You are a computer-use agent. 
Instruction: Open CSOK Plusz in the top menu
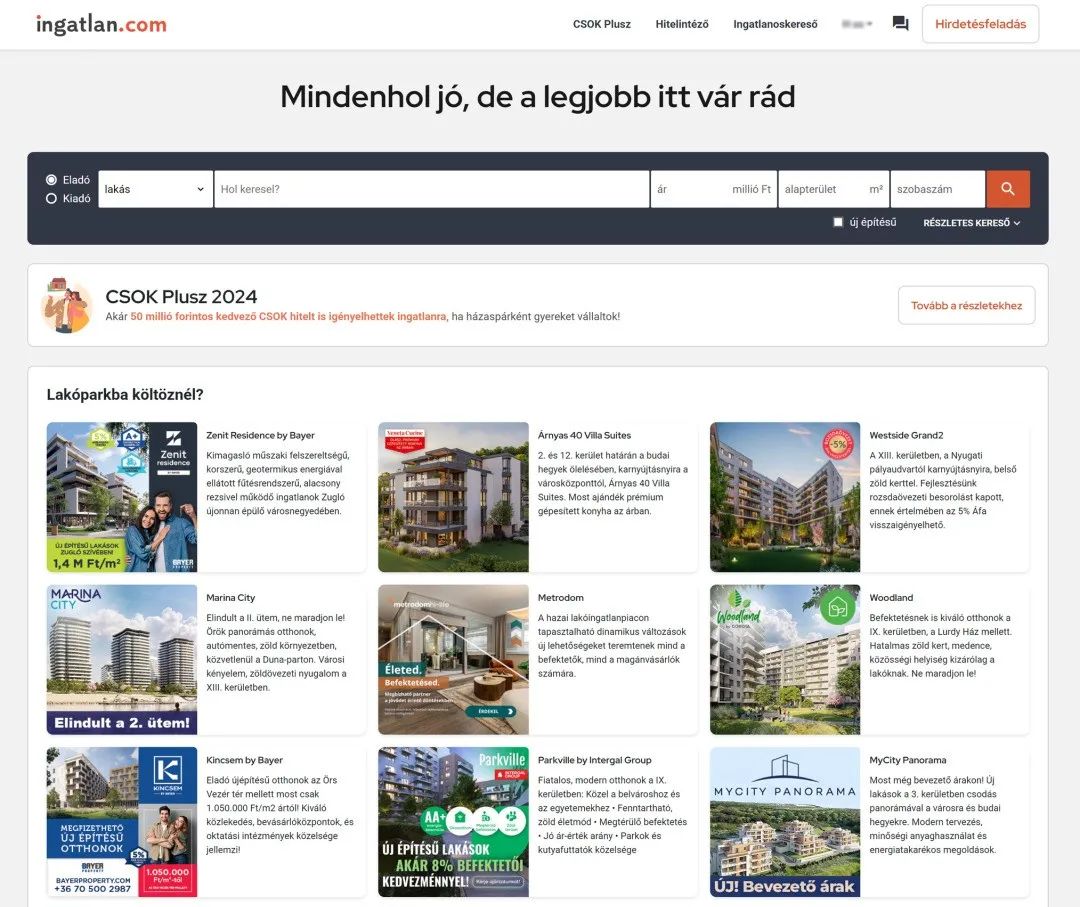point(602,24)
